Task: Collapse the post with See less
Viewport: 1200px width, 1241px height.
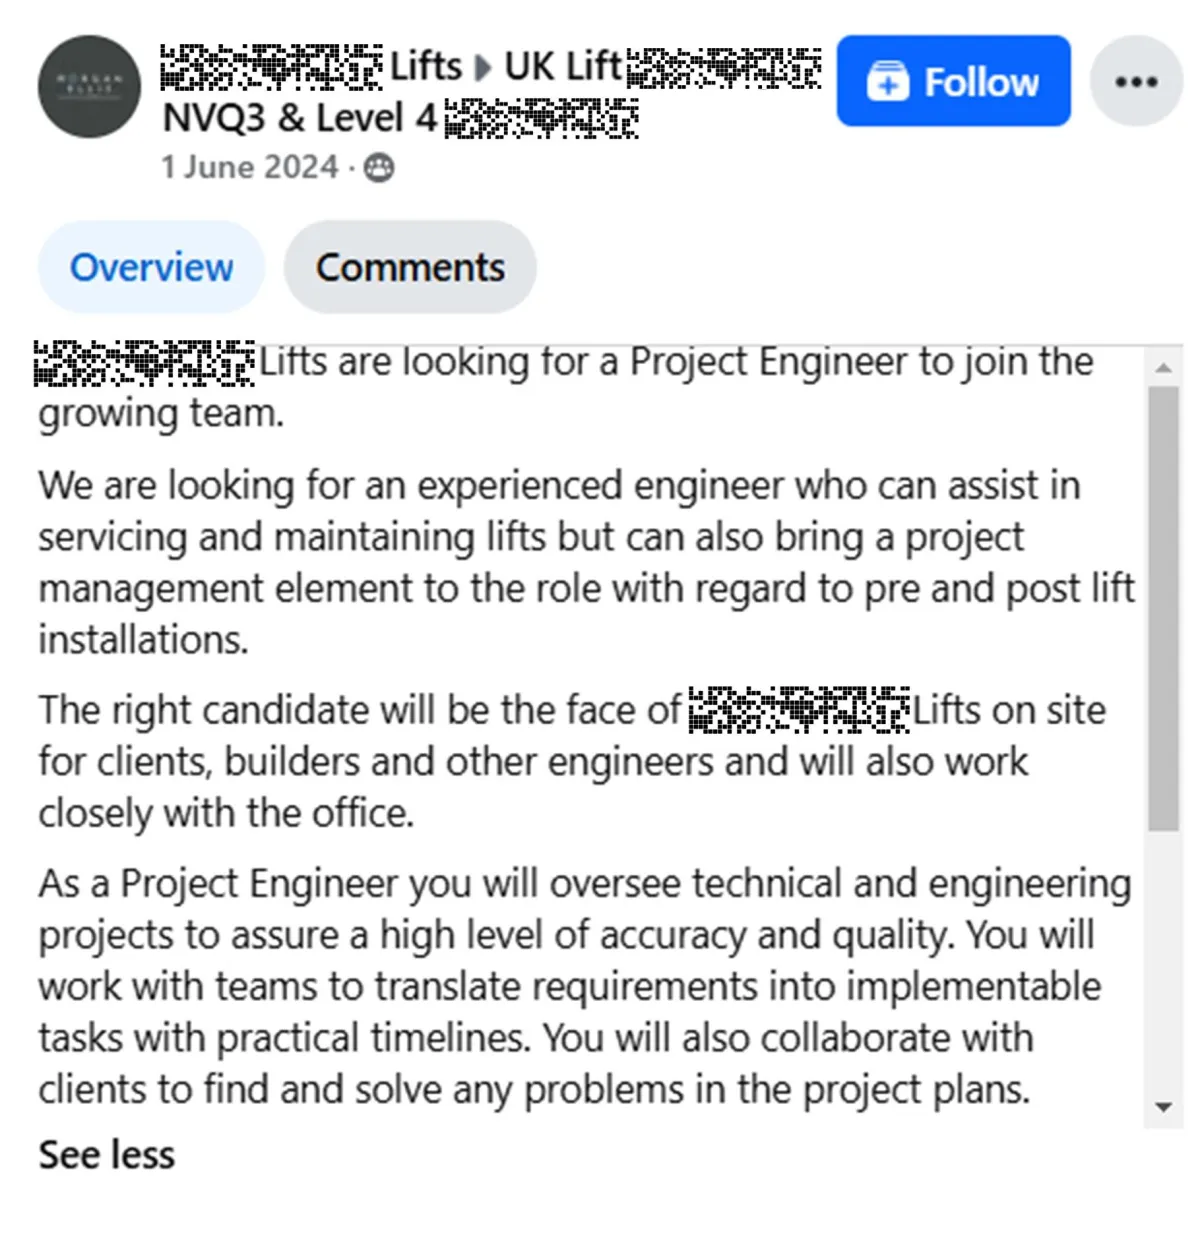Action: point(106,1155)
